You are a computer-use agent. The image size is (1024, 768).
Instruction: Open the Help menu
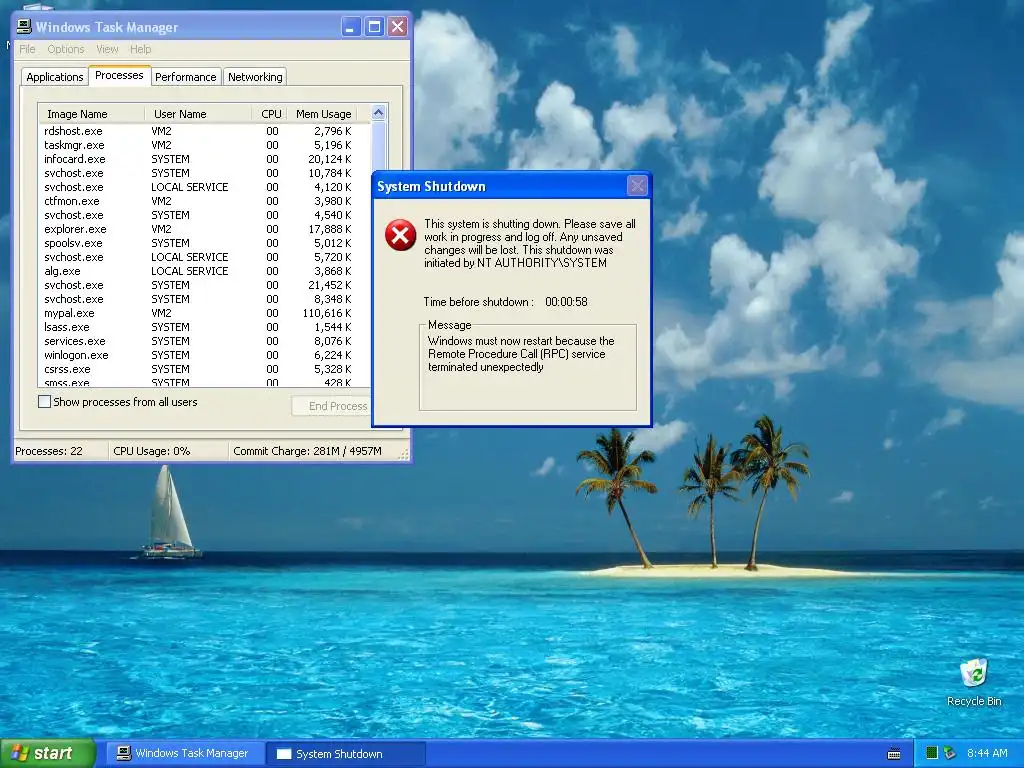(x=140, y=49)
